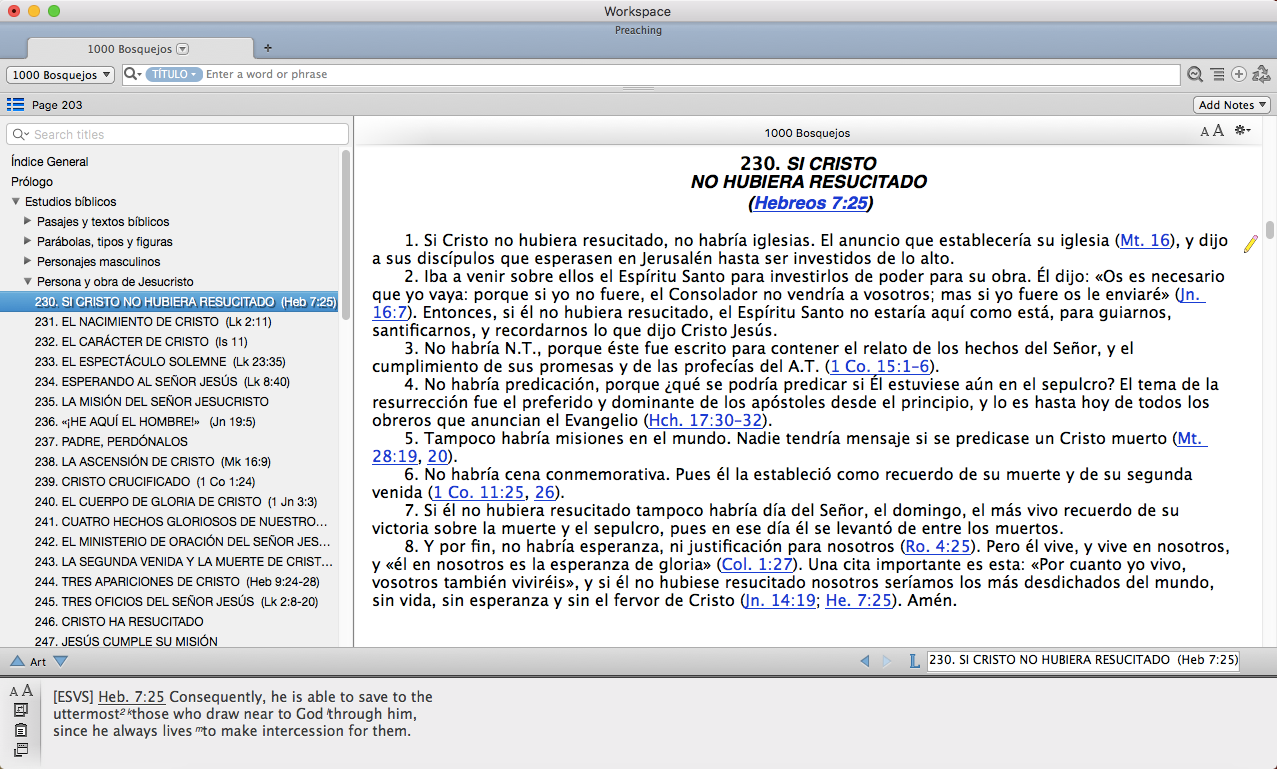Collapse the Estudios bíblicos section
Viewport: 1277px width, 769px height.
(x=16, y=202)
